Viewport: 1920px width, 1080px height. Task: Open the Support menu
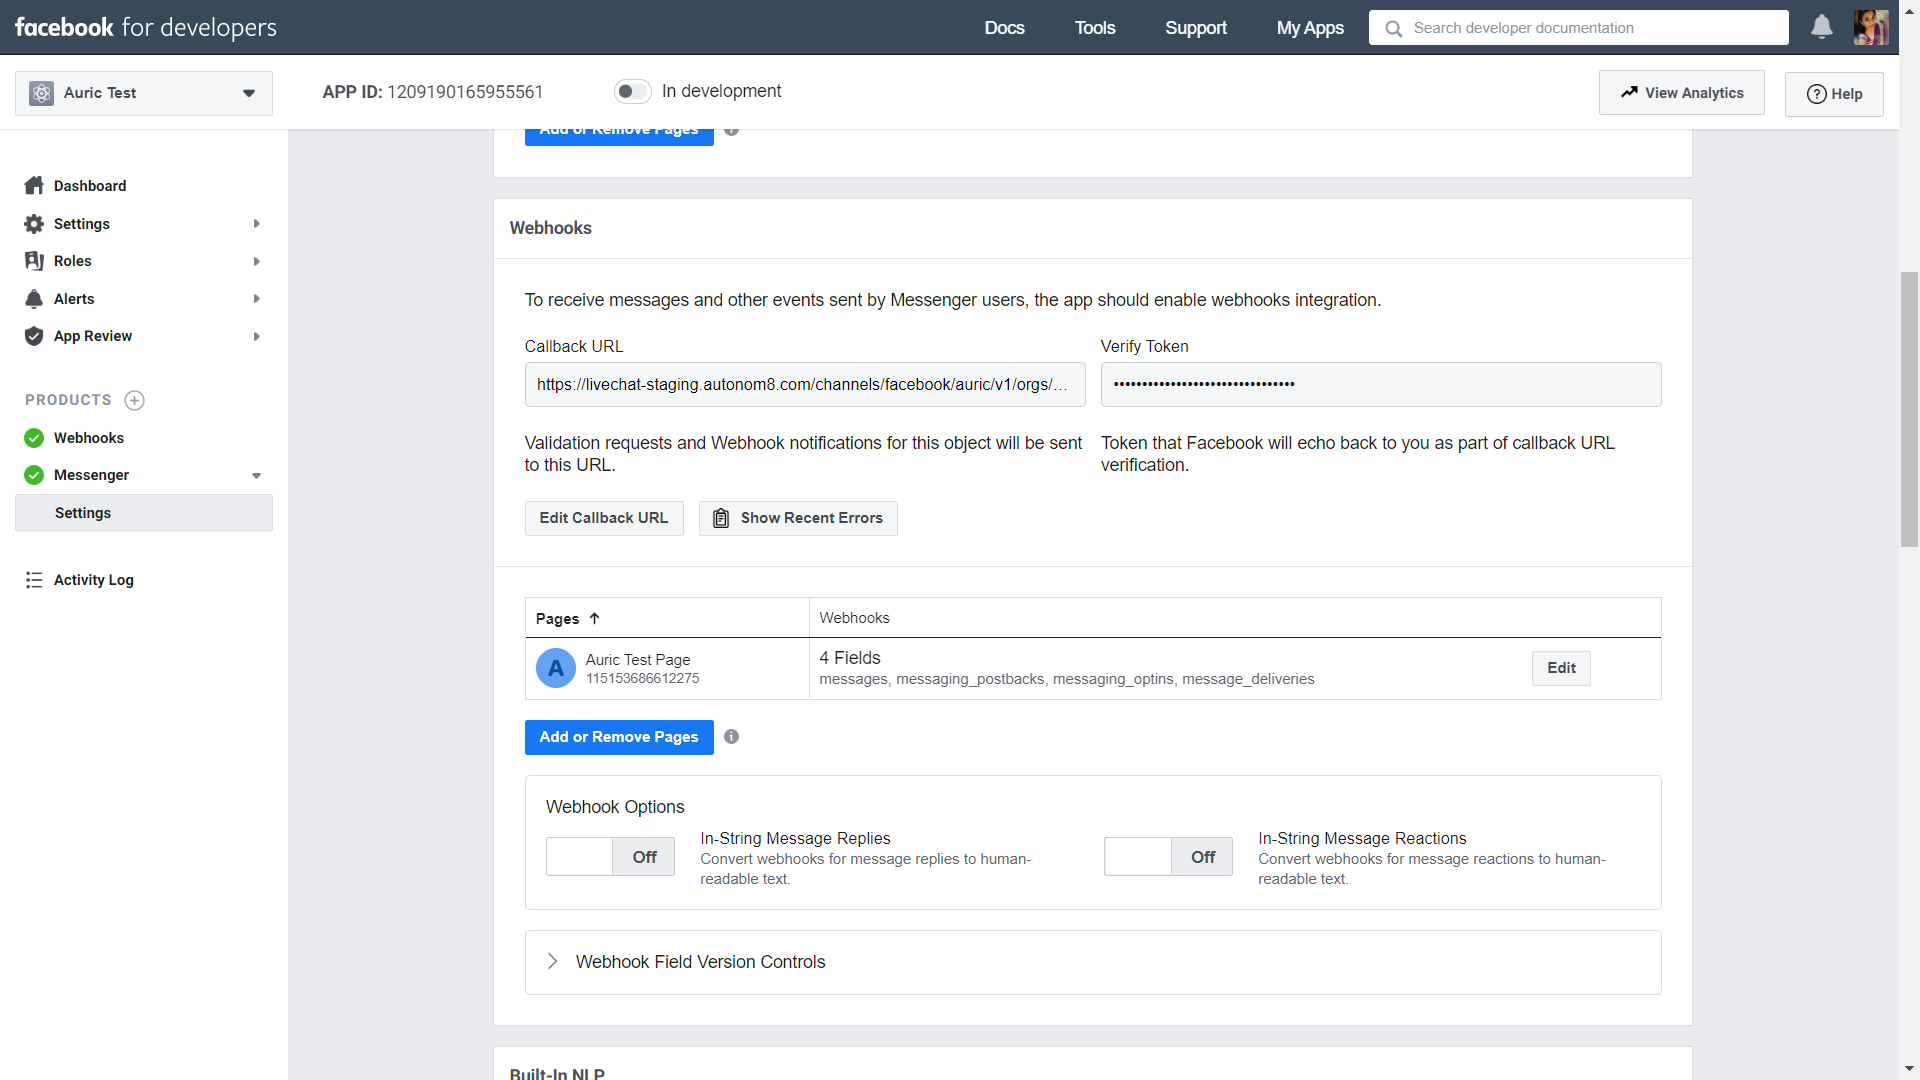click(x=1196, y=28)
